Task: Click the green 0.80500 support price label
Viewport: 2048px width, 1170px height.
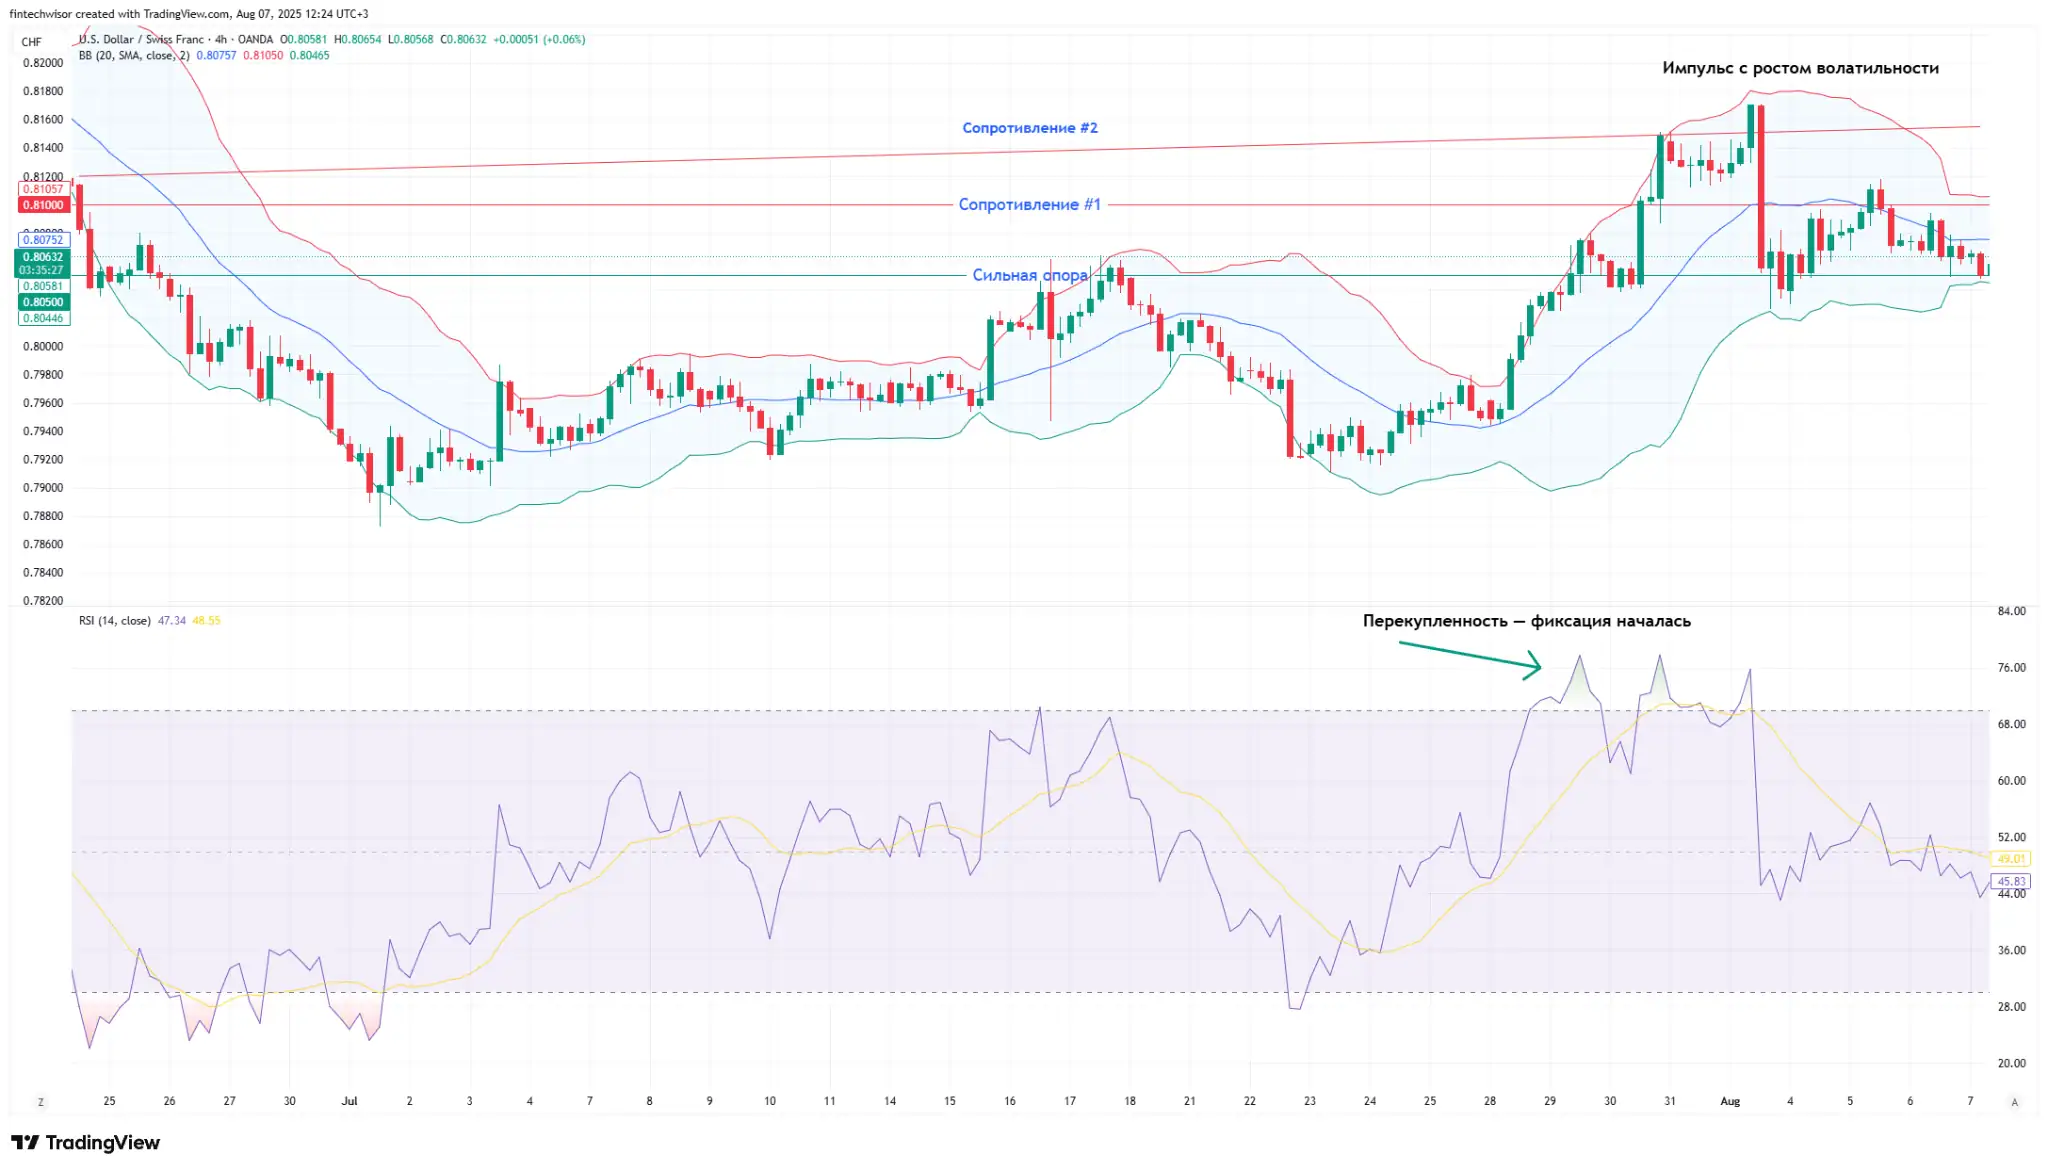Action: (44, 302)
